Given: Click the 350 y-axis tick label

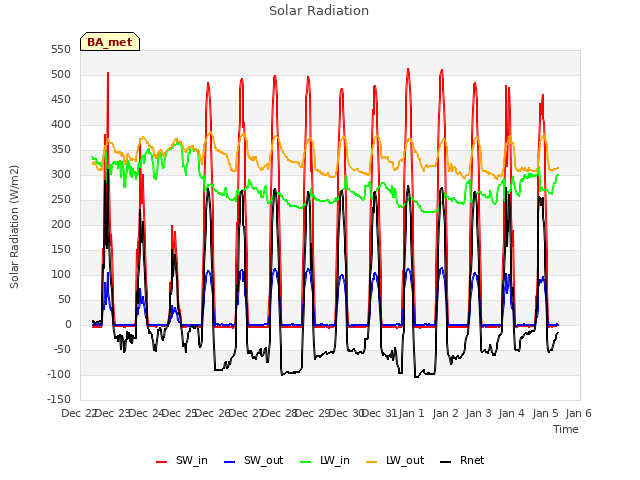Looking at the screenshot, I should coord(61,150).
